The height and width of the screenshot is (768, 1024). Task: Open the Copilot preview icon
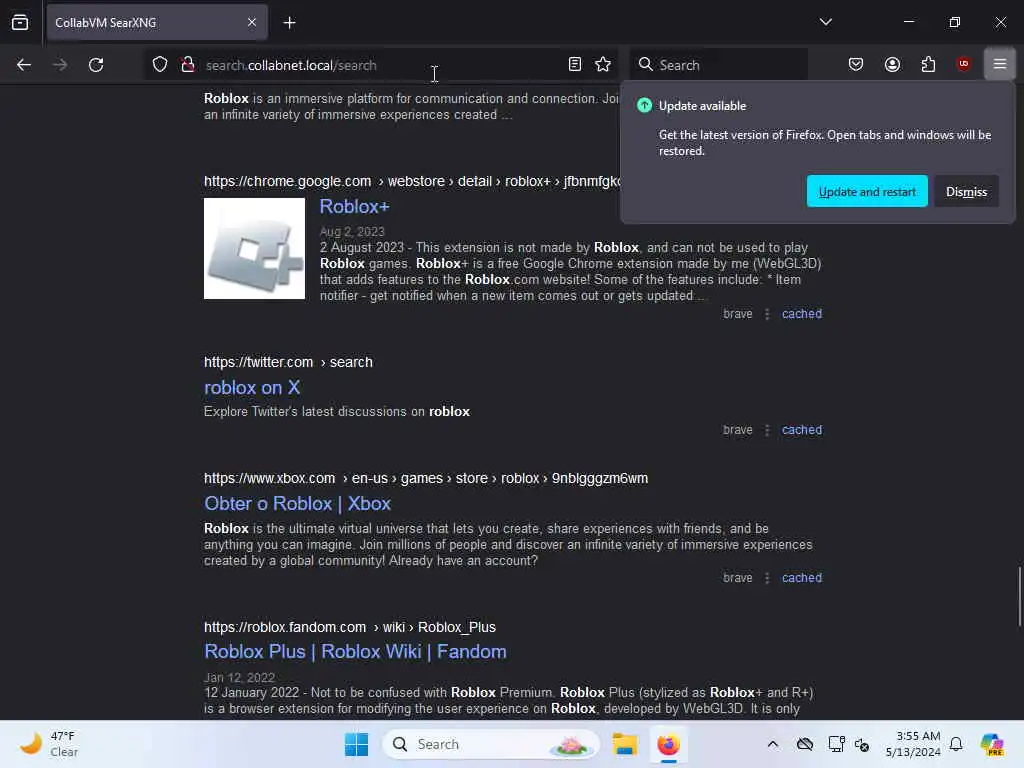[991, 744]
